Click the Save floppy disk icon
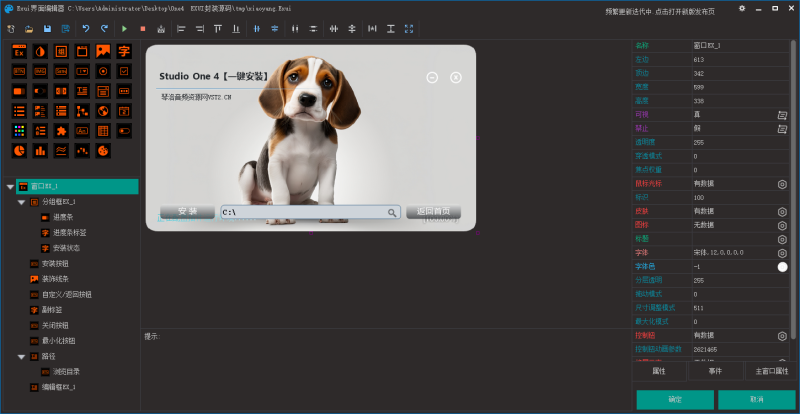This screenshot has height=414, width=800. 49,29
